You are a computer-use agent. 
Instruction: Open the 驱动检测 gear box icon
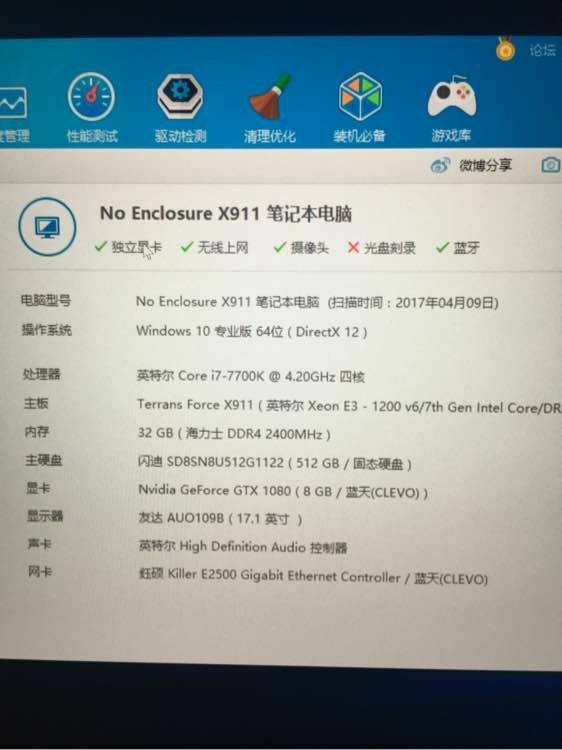click(180, 97)
